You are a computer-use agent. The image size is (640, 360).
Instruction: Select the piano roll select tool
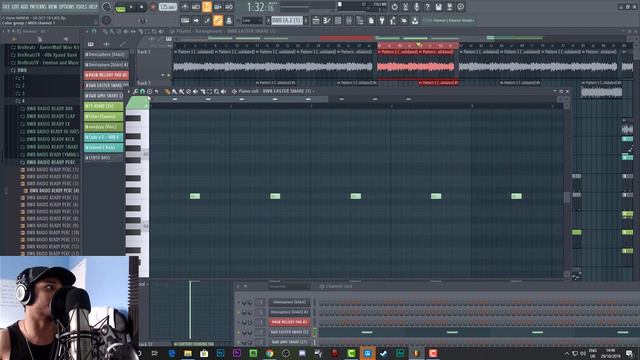point(209,91)
